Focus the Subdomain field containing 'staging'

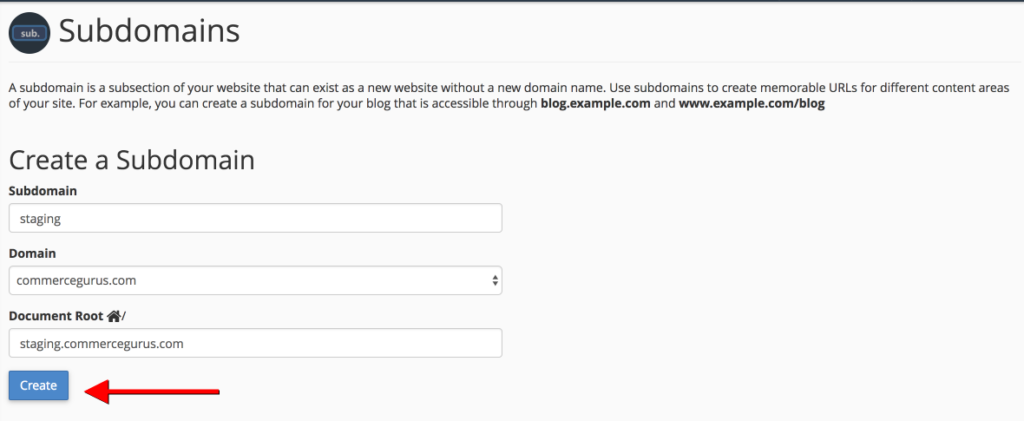pos(255,218)
